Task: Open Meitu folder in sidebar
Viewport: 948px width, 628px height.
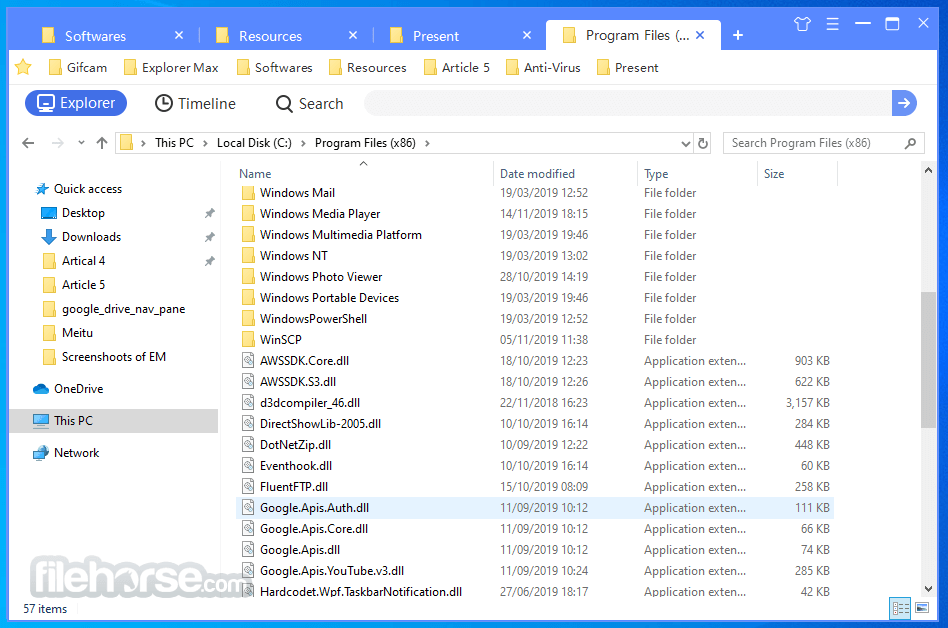Action: click(x=77, y=333)
